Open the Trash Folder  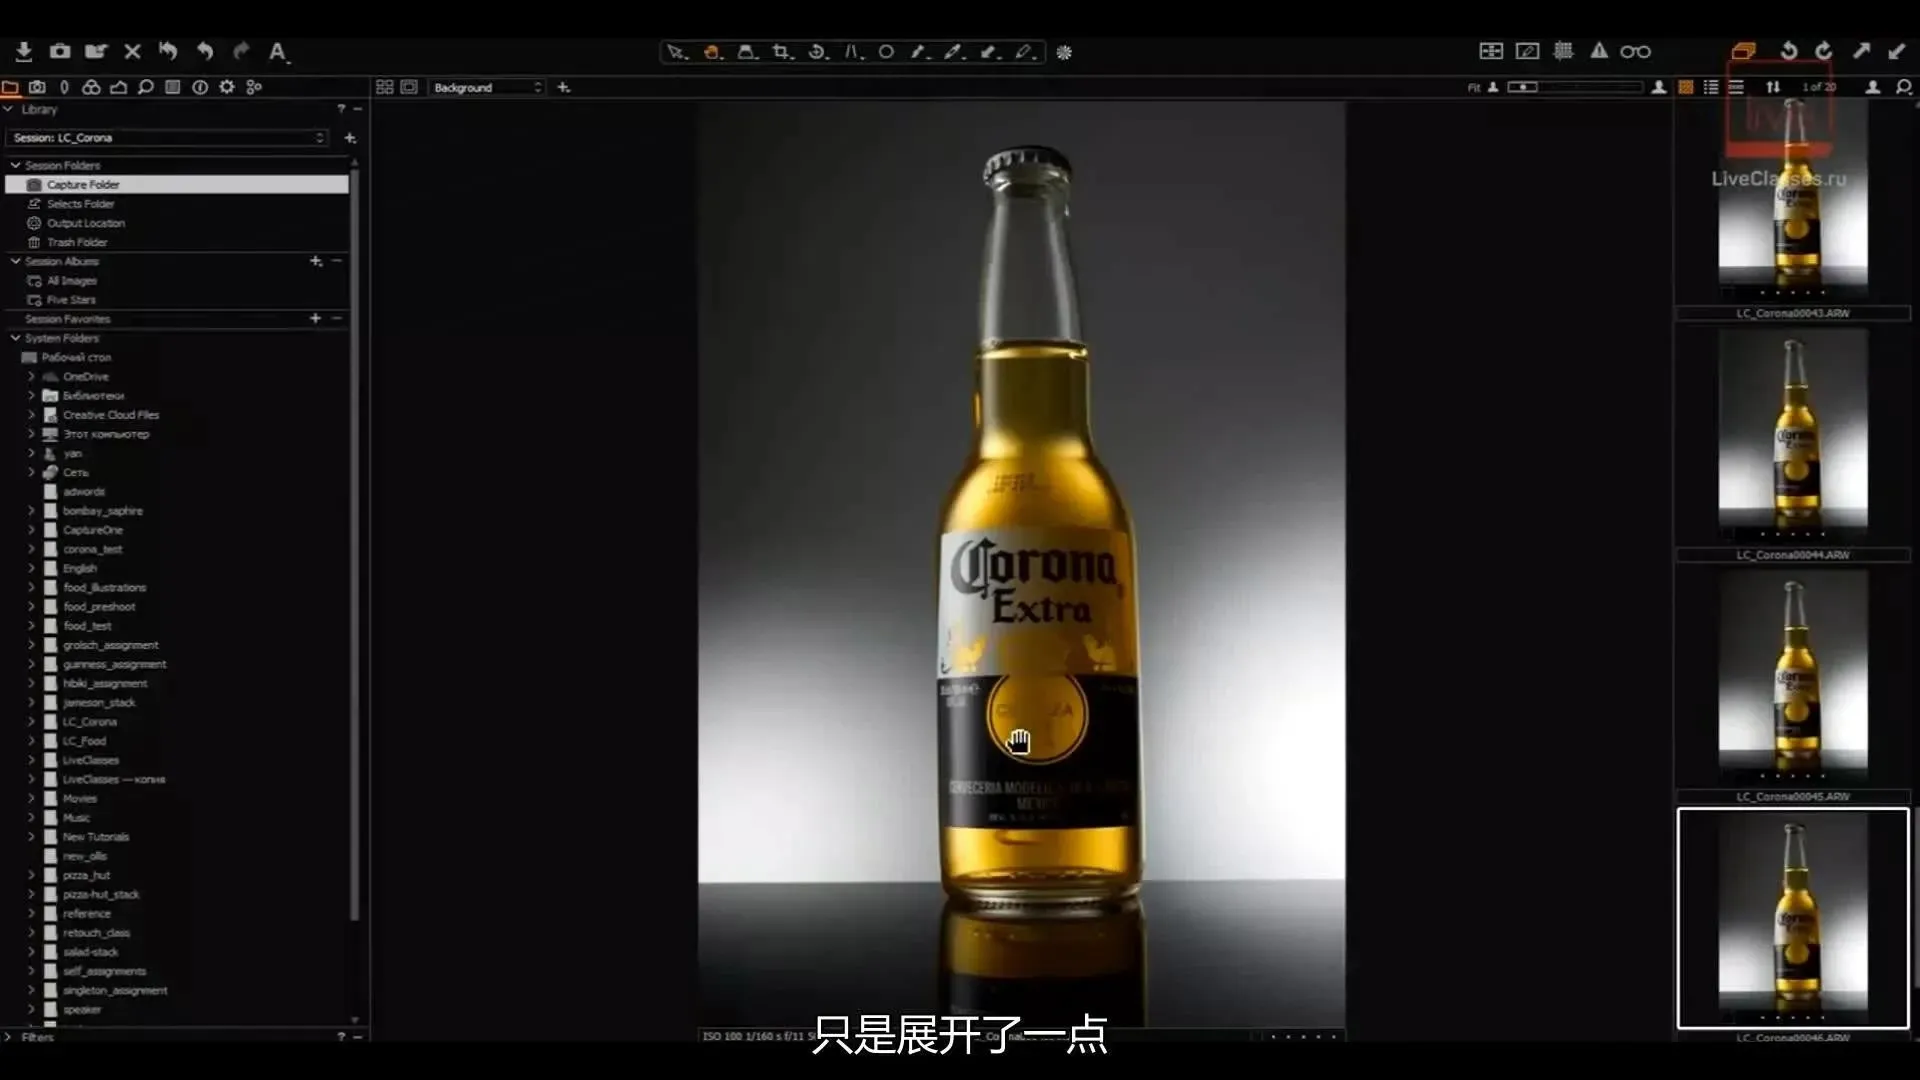tap(76, 242)
